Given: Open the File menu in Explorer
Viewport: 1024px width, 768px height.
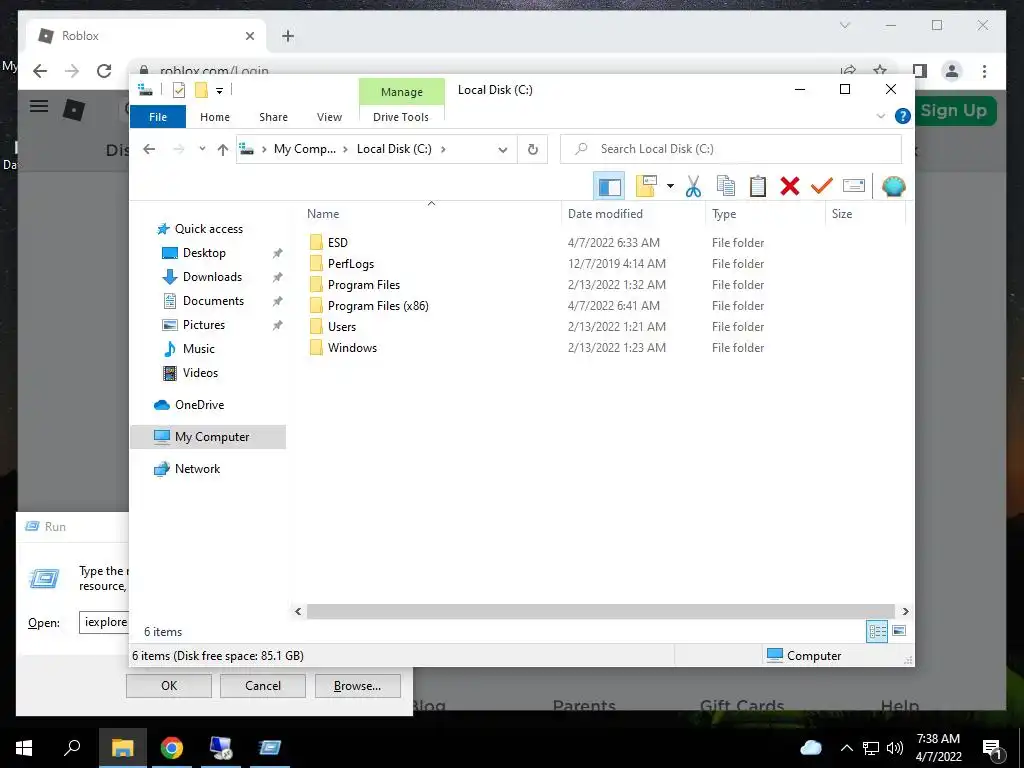Looking at the screenshot, I should [x=158, y=117].
